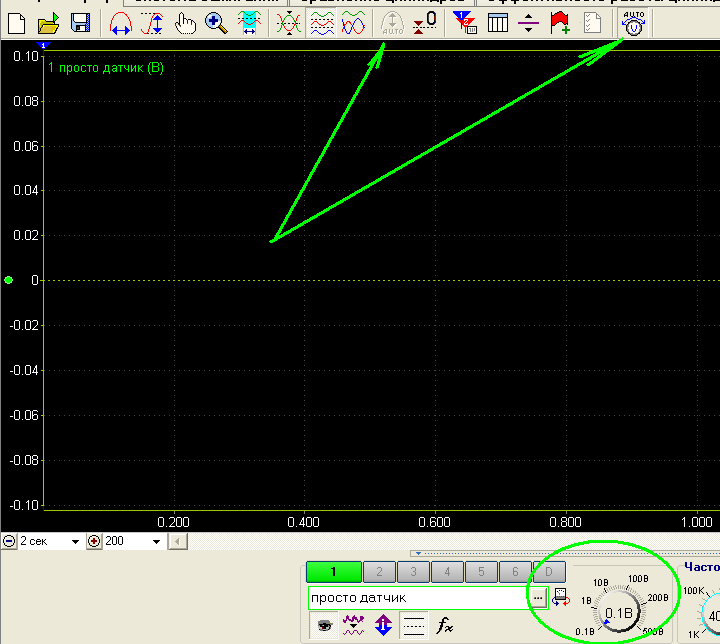Click the 100K frequency mark

coord(694,591)
